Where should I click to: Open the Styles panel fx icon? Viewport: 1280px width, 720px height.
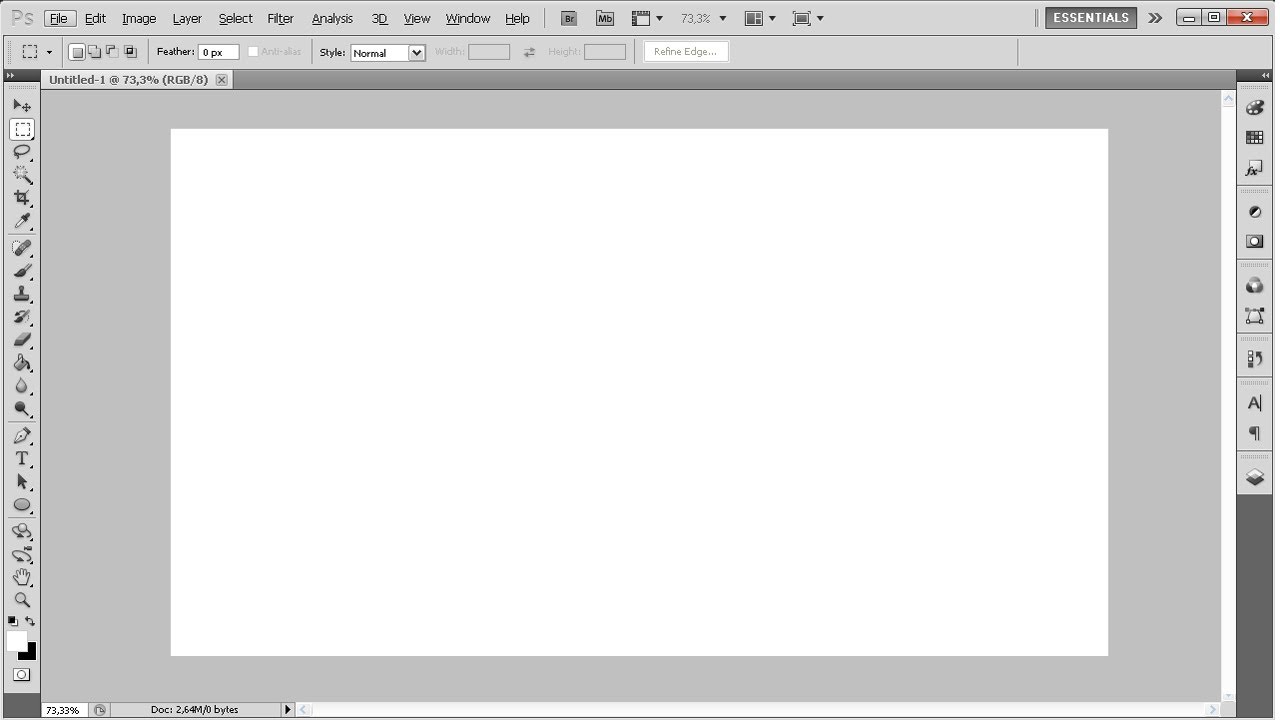[x=1255, y=169]
